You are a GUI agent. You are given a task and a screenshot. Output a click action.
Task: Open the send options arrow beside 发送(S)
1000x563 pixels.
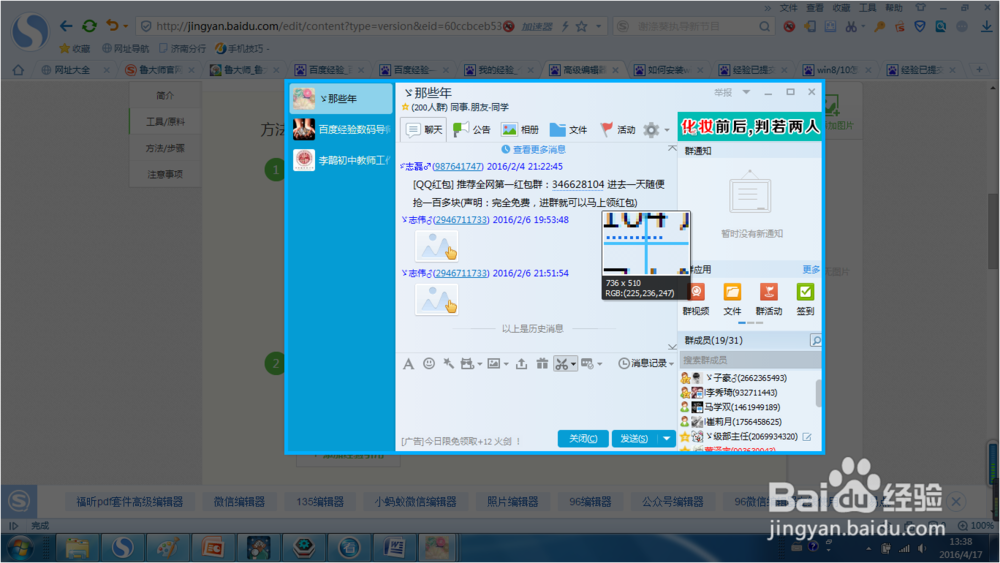pyautogui.click(x=666, y=439)
